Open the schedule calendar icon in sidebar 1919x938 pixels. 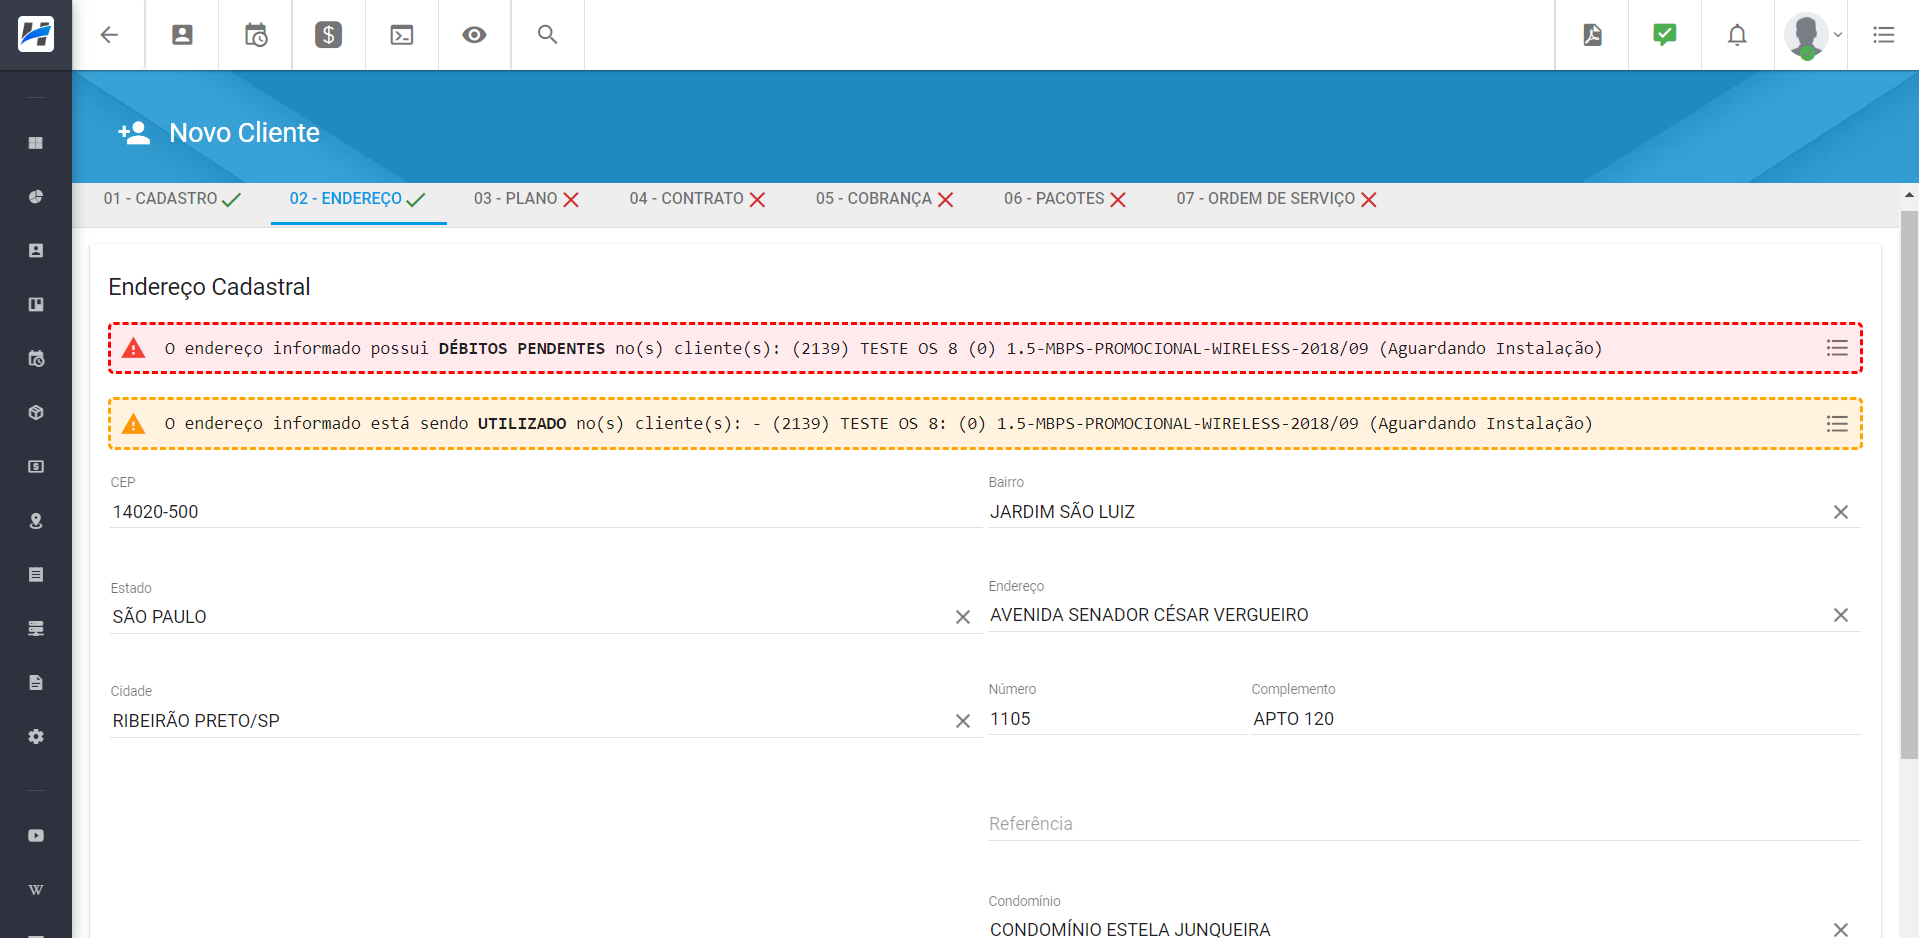36,359
